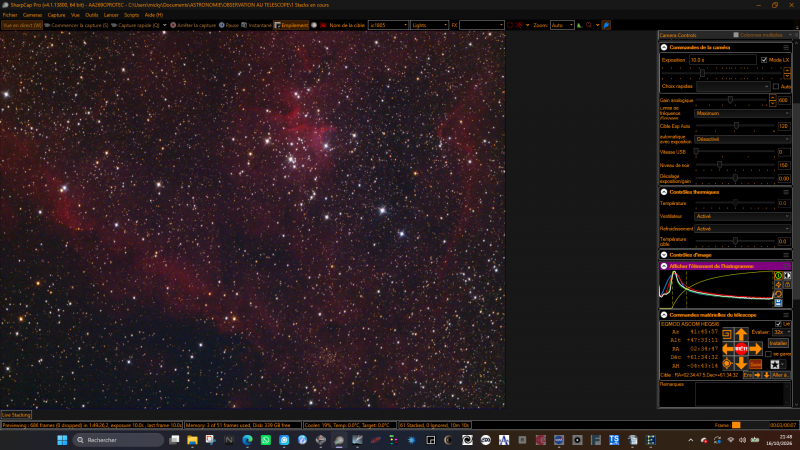Click the histogram horizontal zoom icon
The image size is (800, 450).
[787, 276]
